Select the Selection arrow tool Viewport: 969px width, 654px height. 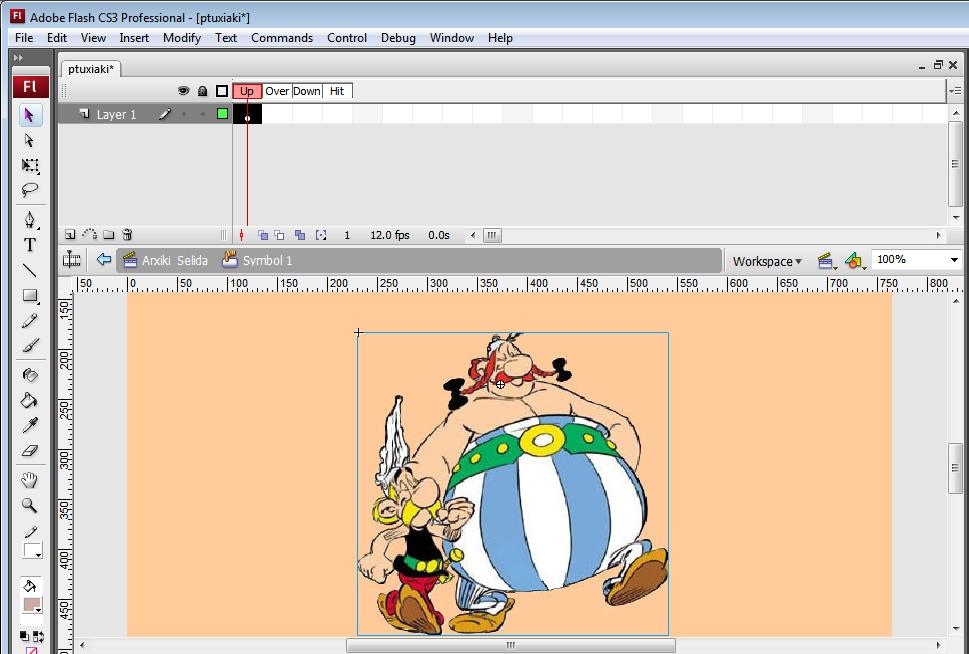point(29,115)
